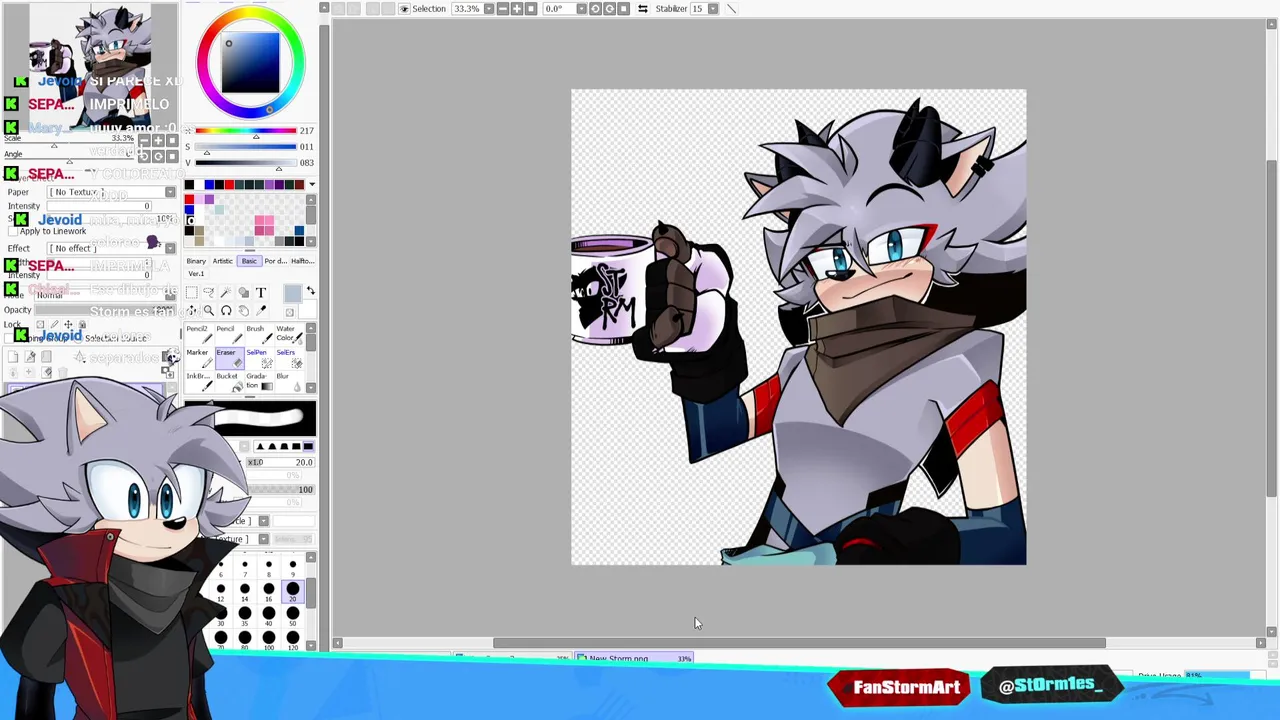Switch to the Ver.1 tool tab
Screen dimensions: 1280x720
pyautogui.click(x=196, y=273)
